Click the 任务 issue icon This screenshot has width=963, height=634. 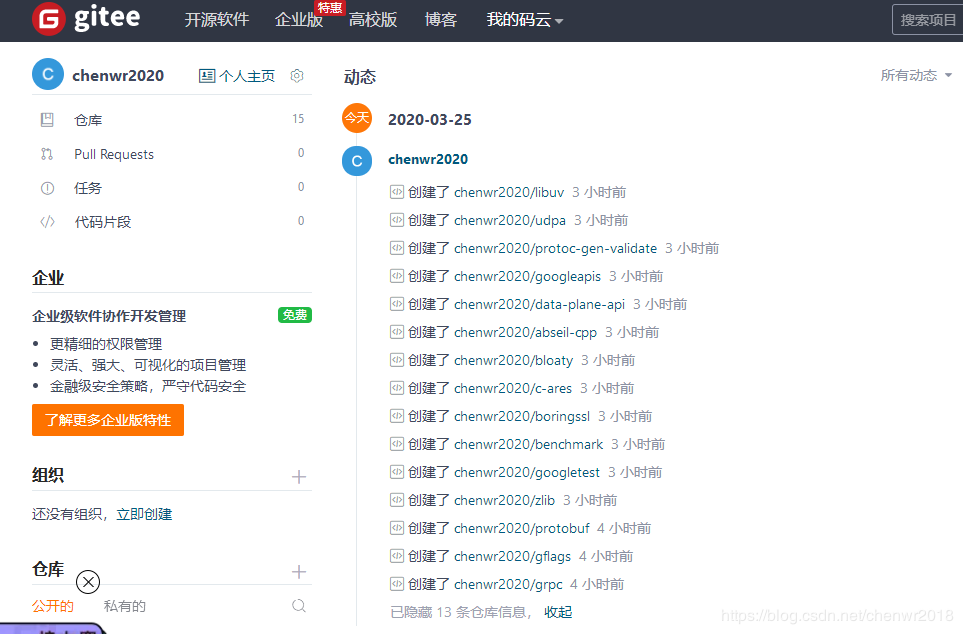coord(47,188)
